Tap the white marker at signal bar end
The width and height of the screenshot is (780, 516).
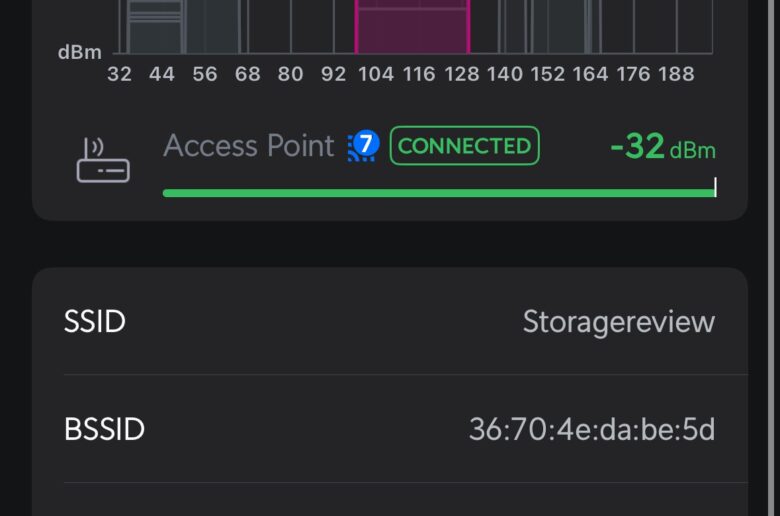pos(715,187)
